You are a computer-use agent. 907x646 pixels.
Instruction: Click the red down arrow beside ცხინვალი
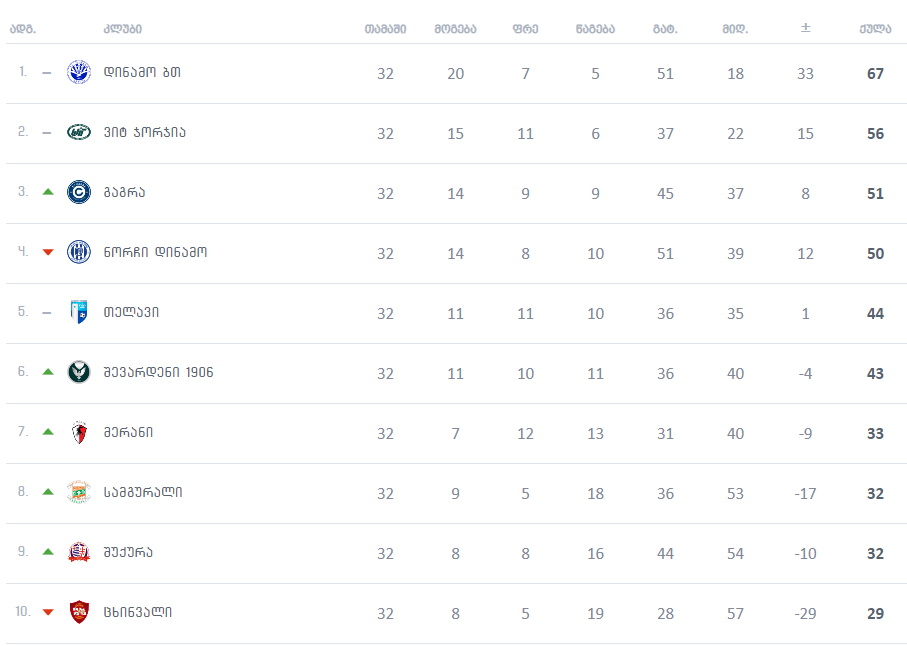click(x=47, y=612)
